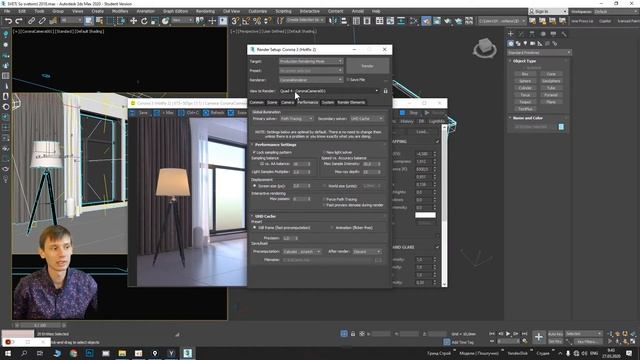Viewport: 640px width, 360px height.
Task: Open Standard Primitives dropdown
Action: click(x=539, y=53)
